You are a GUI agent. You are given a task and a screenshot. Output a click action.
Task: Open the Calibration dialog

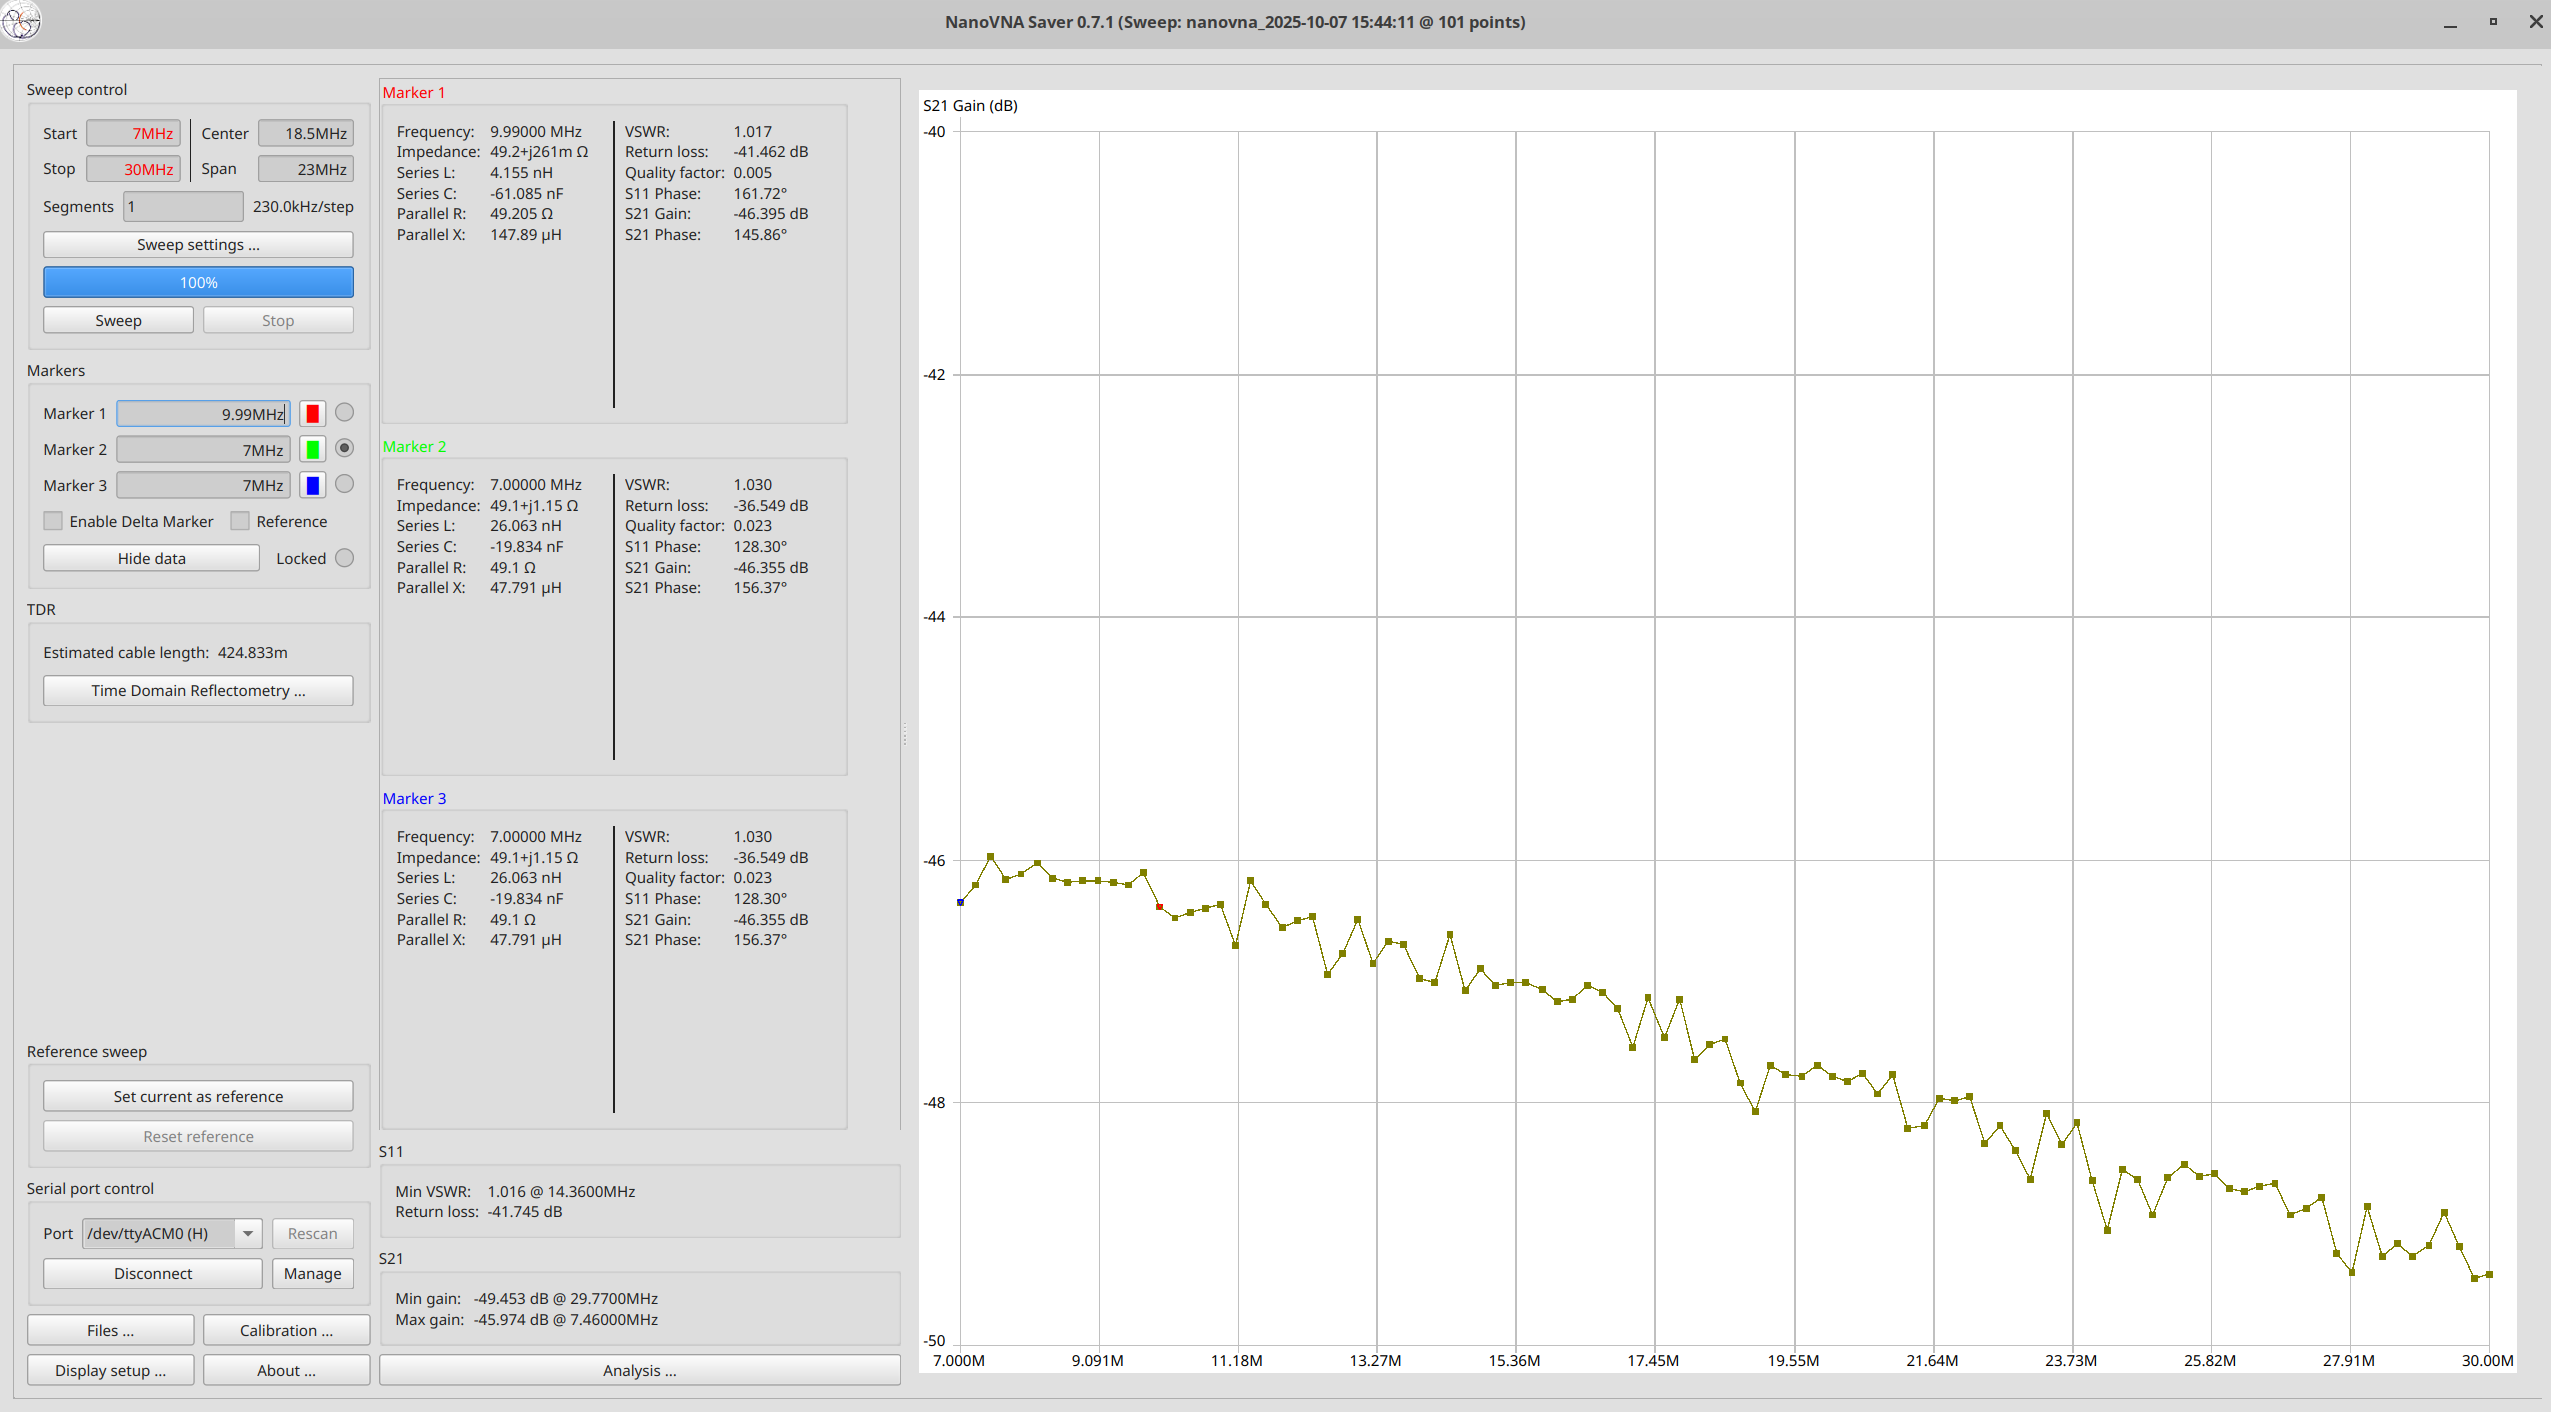coord(286,1330)
